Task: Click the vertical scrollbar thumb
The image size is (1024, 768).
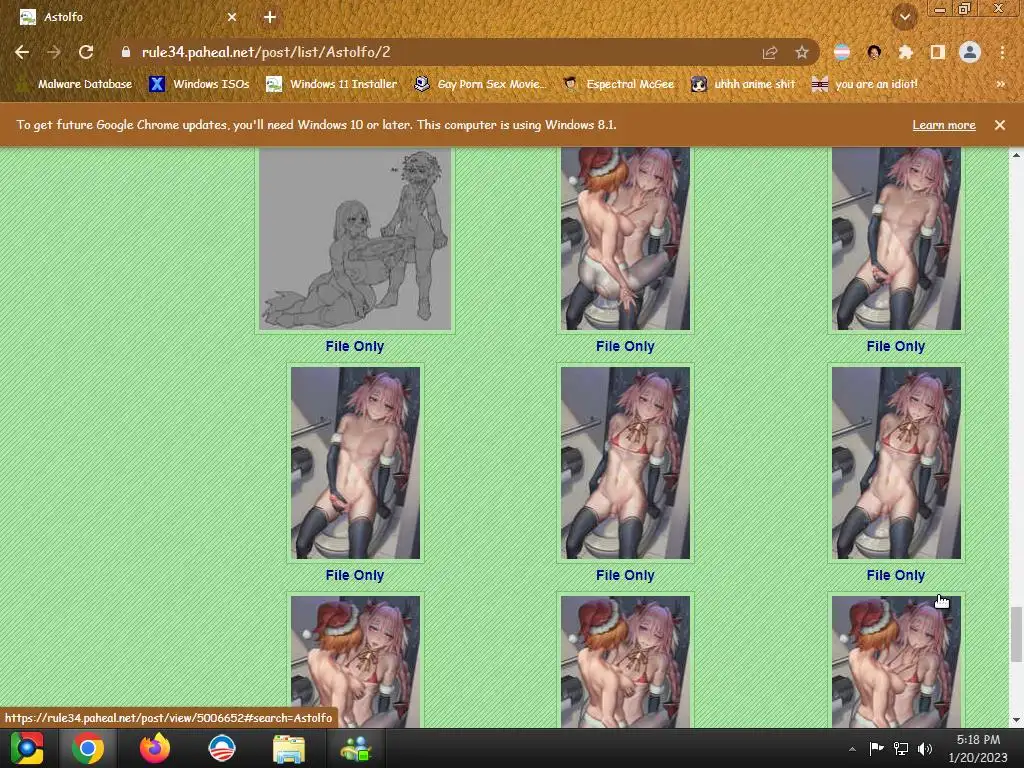Action: pyautogui.click(x=1016, y=634)
